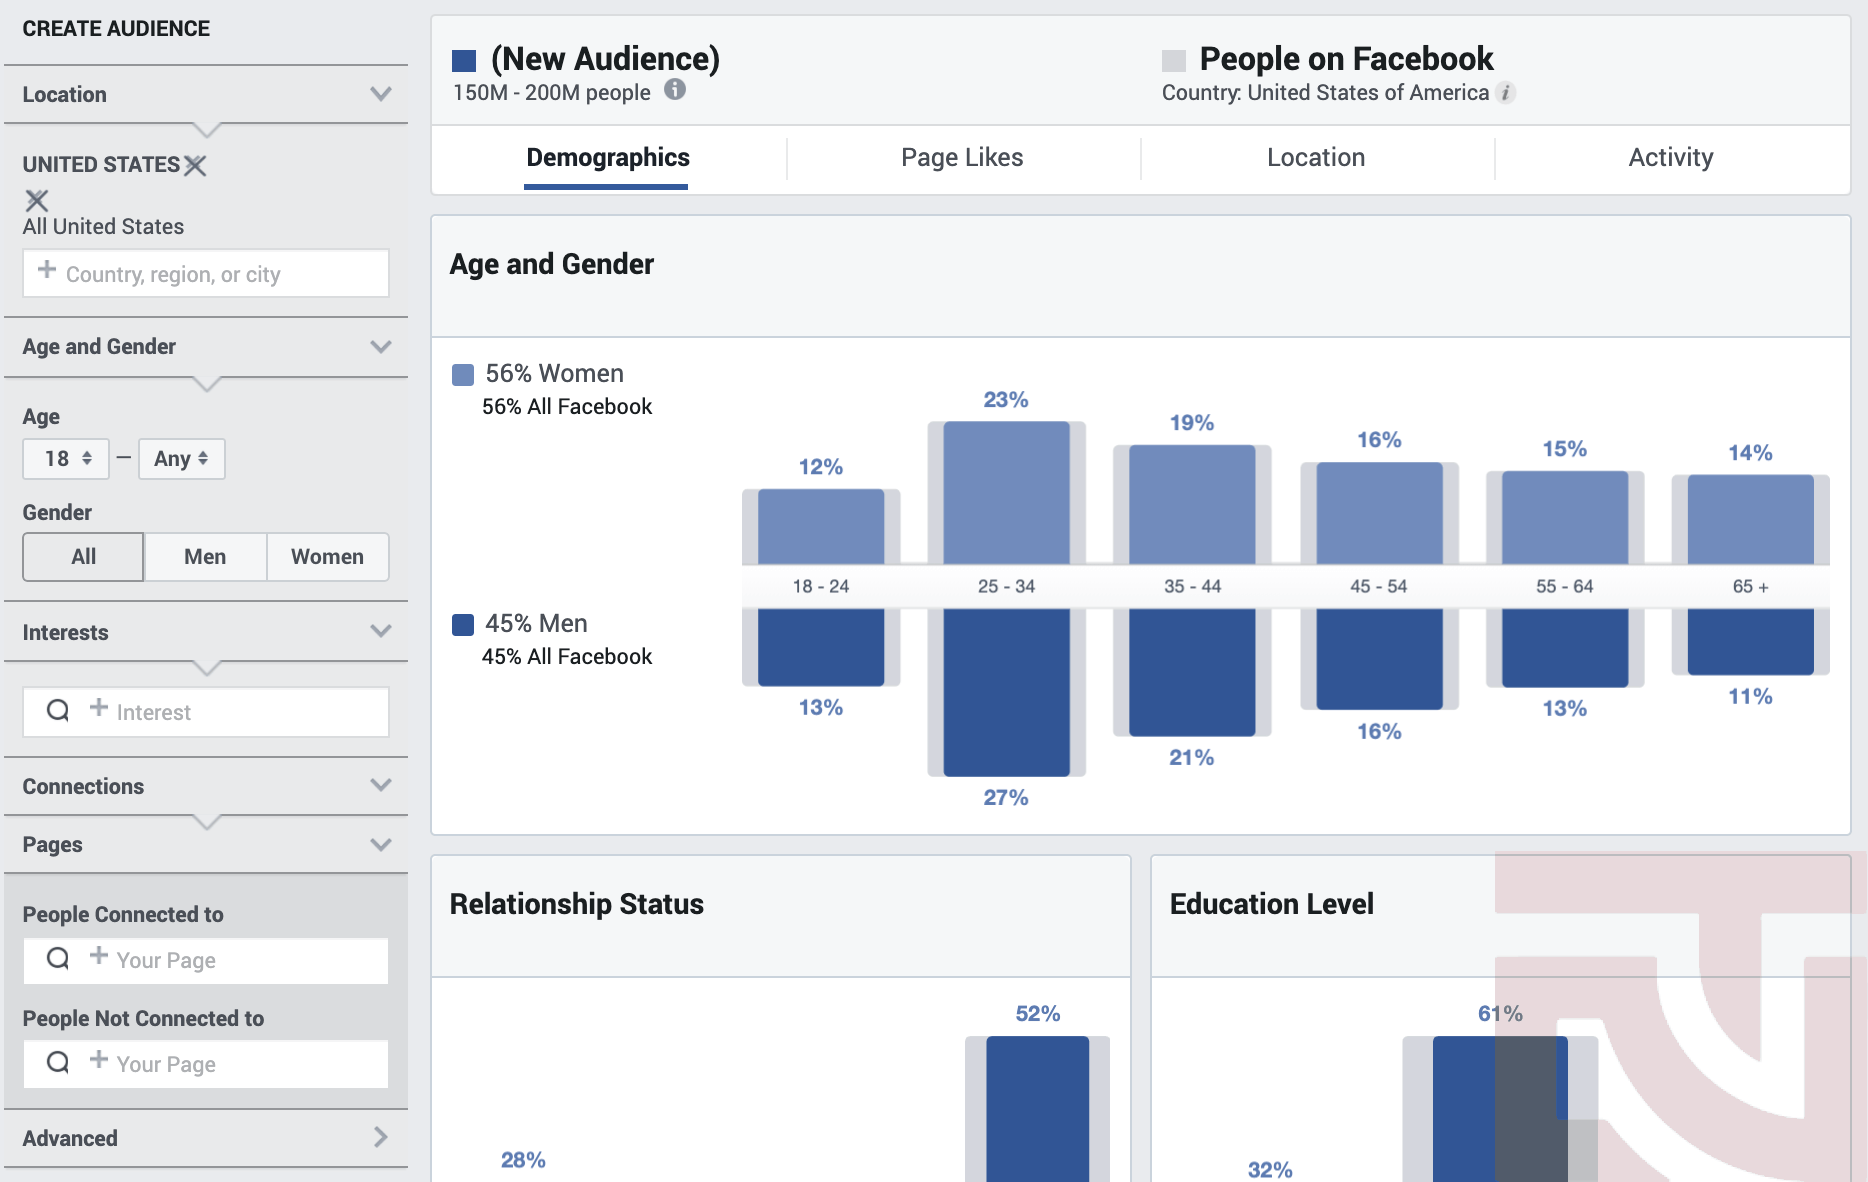Expand the Advanced section arrow

click(x=381, y=1137)
